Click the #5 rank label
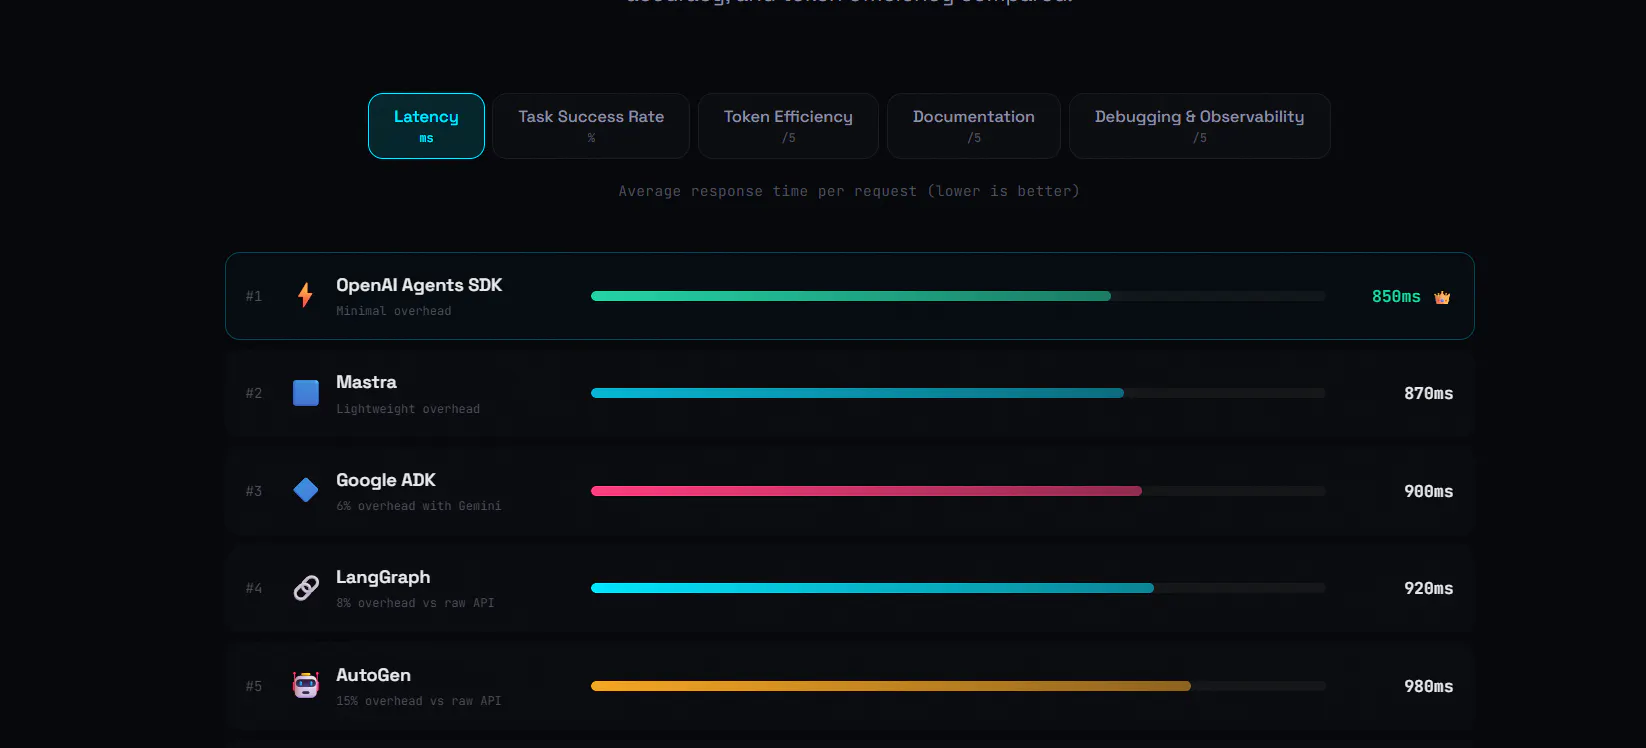The width and height of the screenshot is (1646, 748). [x=254, y=686]
